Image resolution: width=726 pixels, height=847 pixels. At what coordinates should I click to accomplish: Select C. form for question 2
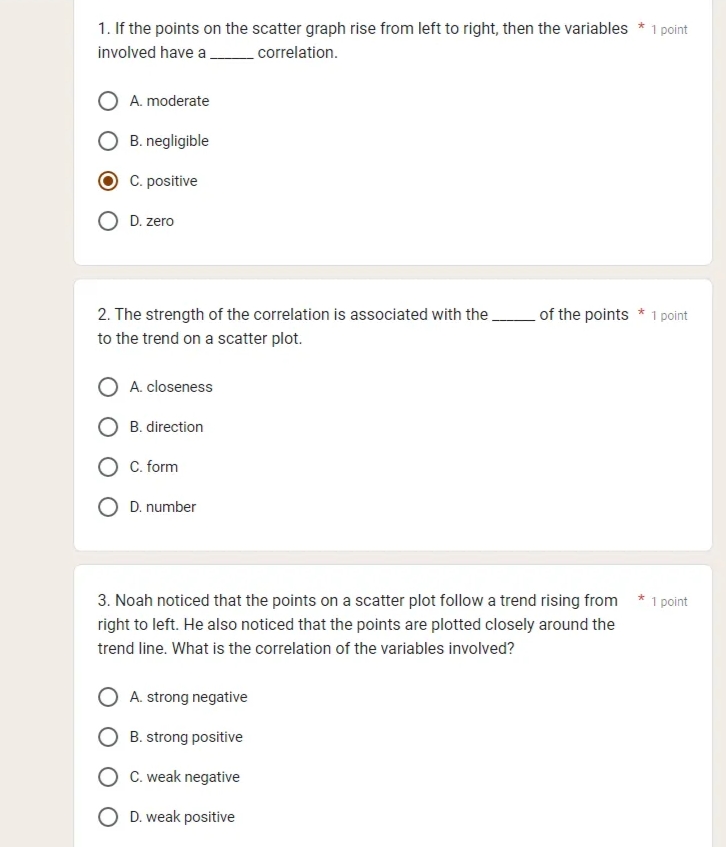coord(108,467)
